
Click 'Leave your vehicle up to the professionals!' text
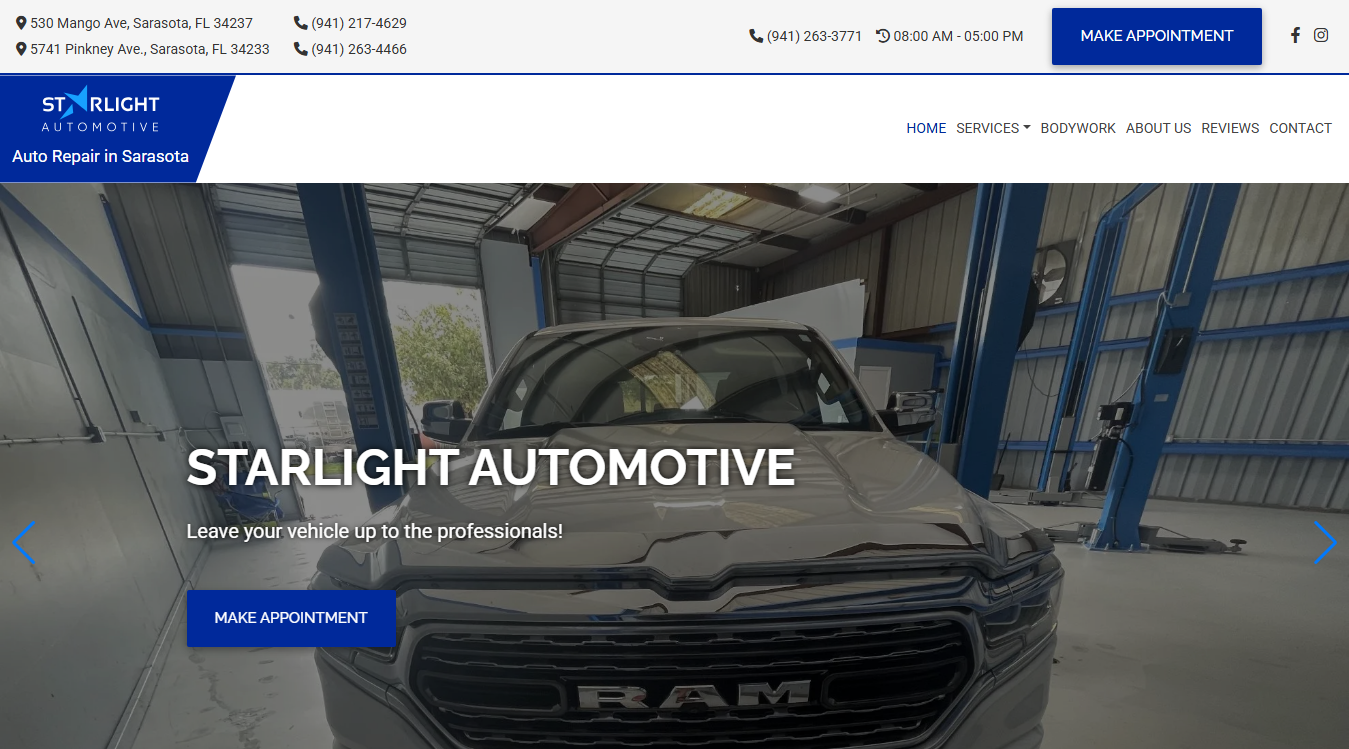click(x=374, y=531)
